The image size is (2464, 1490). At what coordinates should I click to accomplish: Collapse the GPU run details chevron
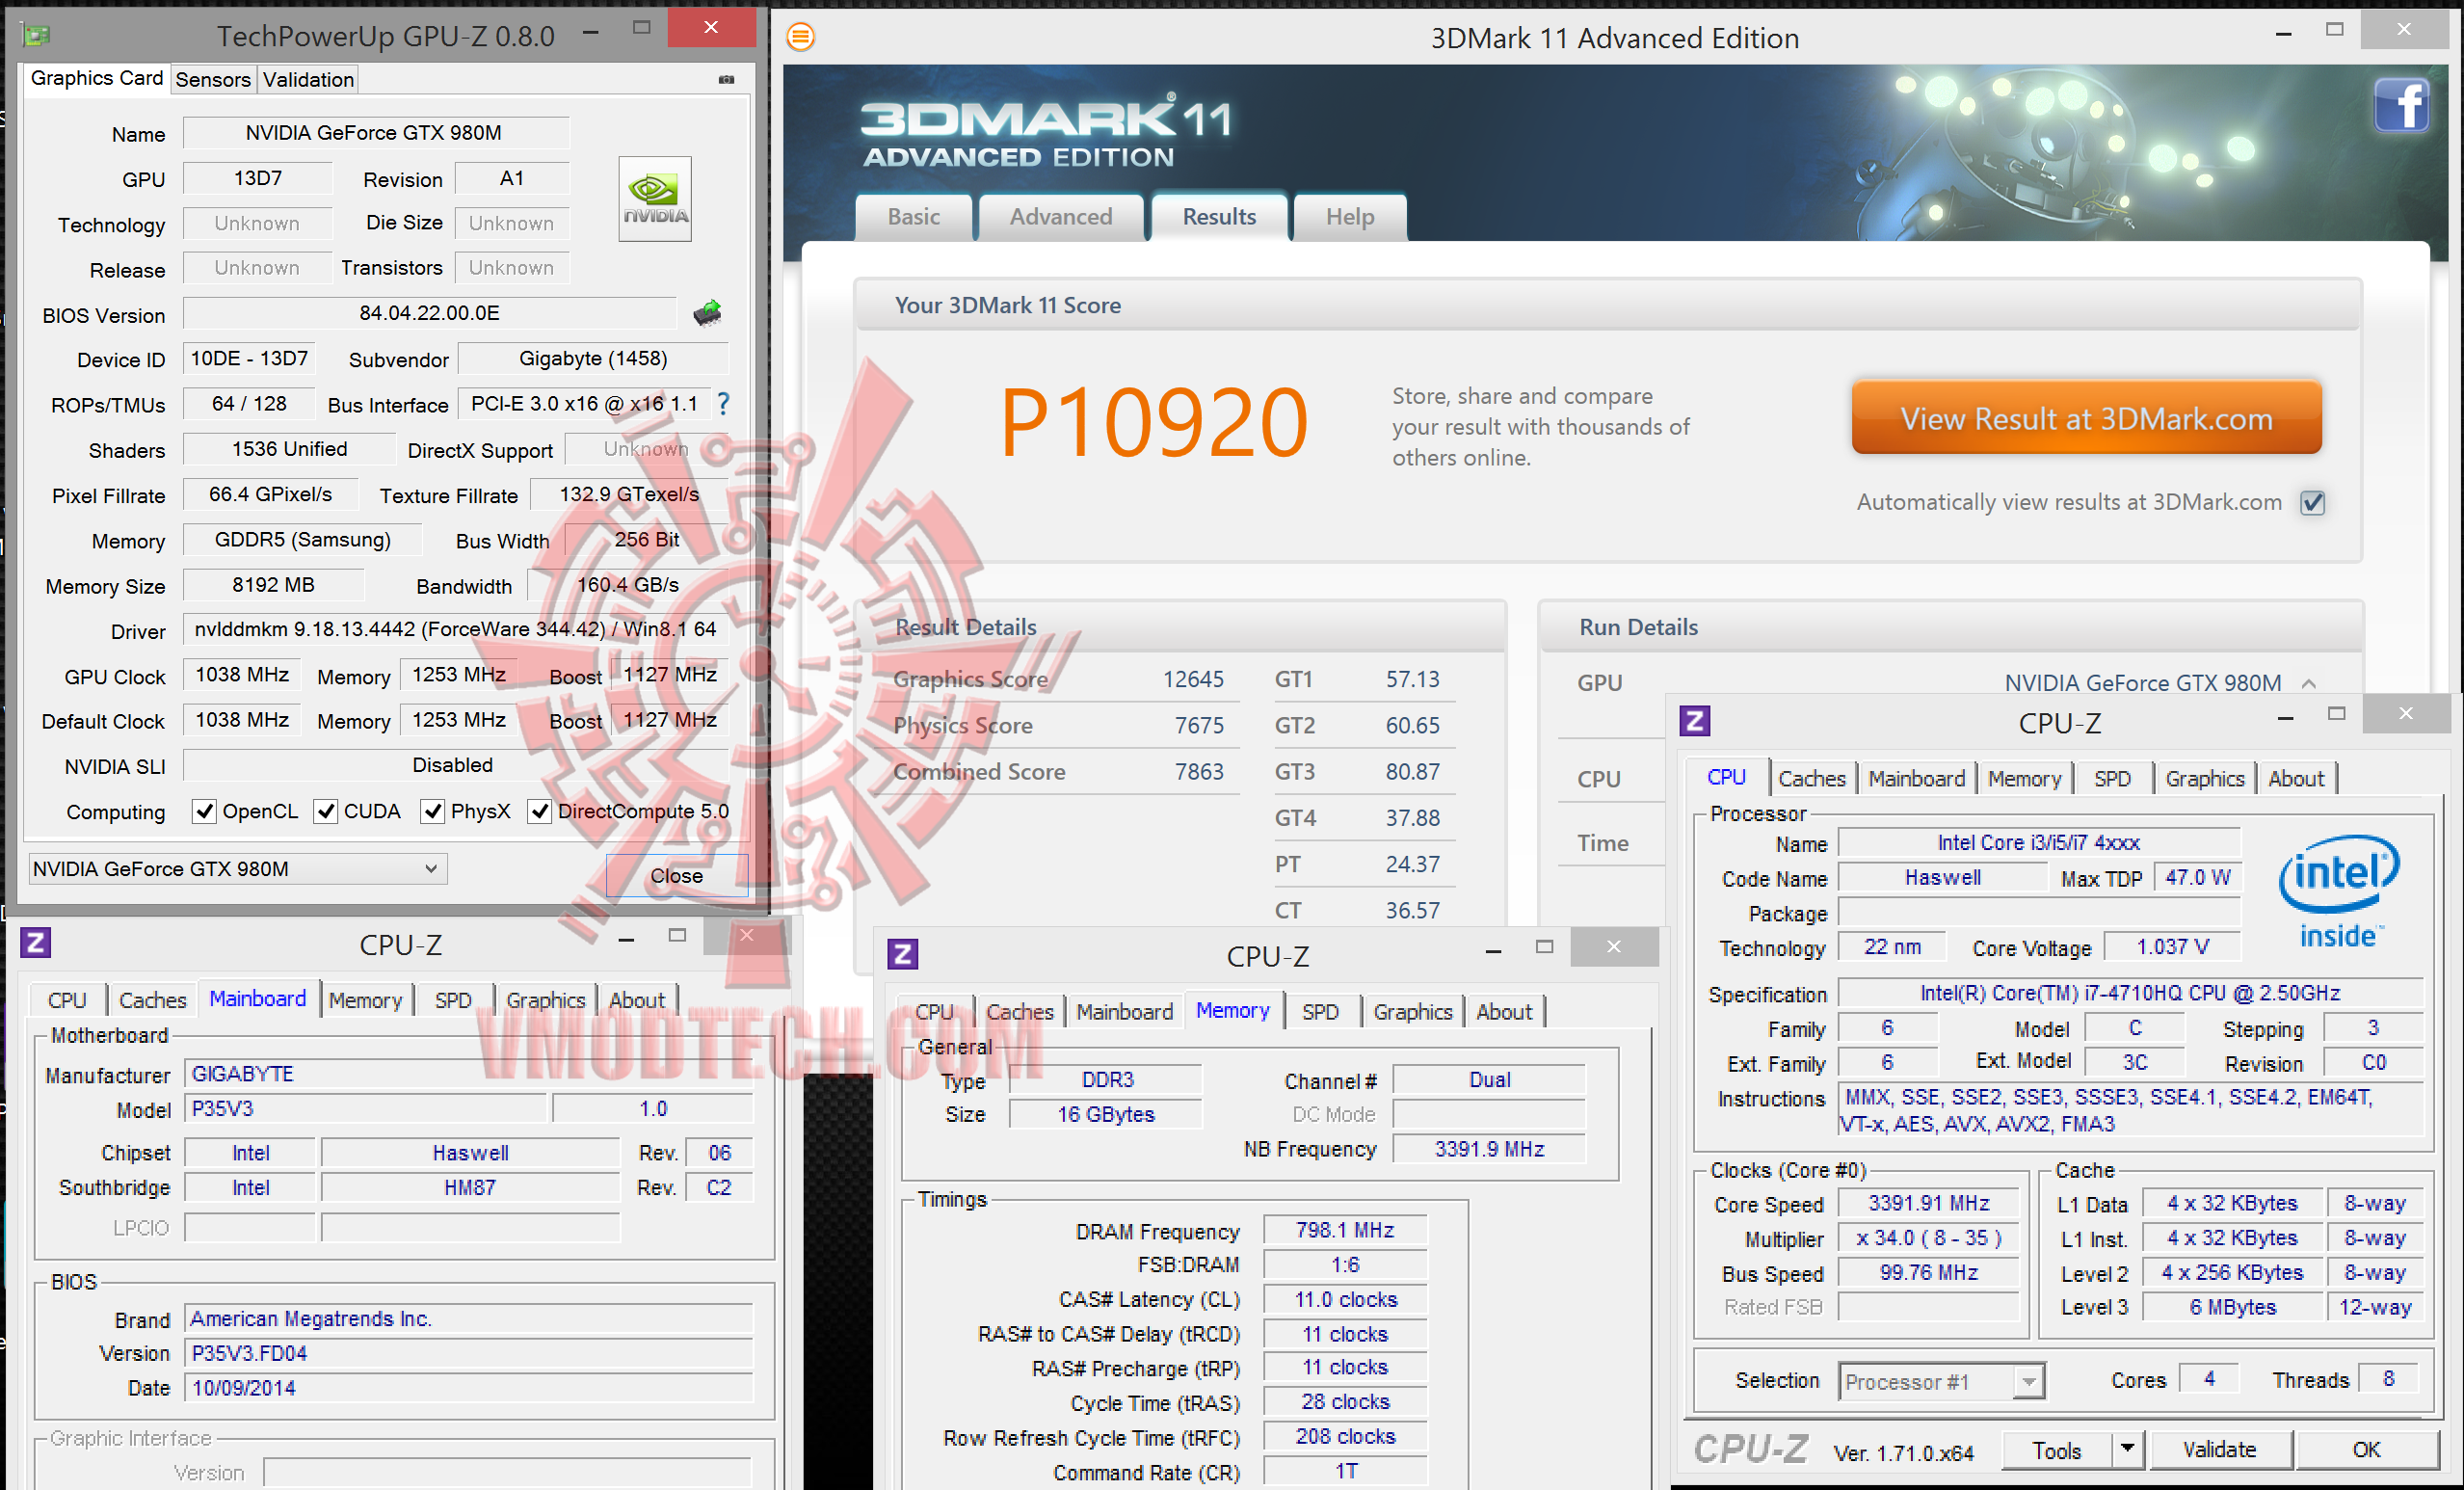(x=2309, y=683)
